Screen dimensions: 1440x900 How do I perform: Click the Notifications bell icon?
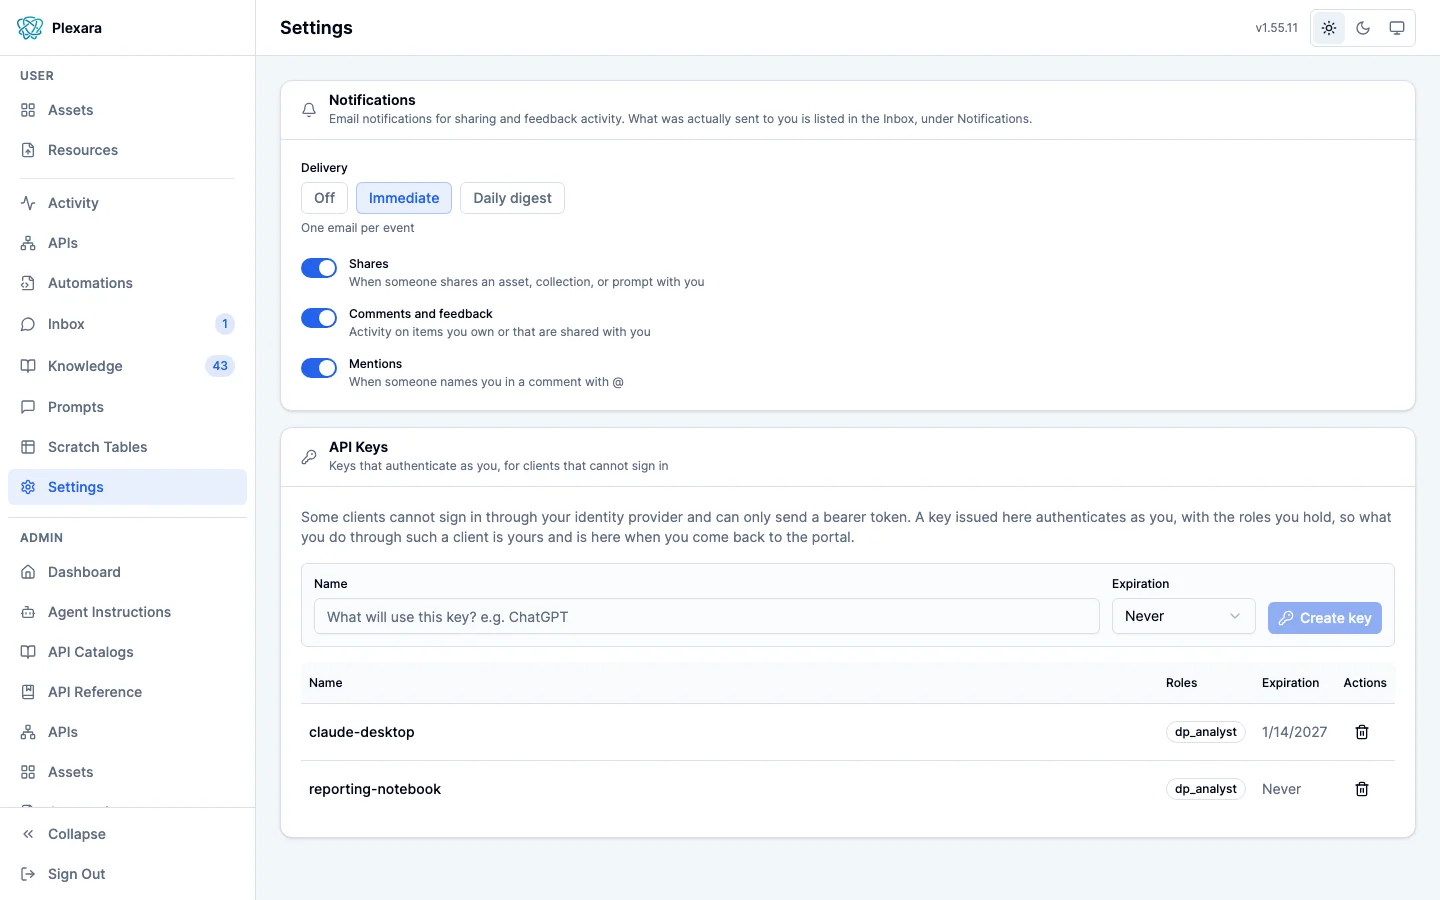tap(309, 110)
